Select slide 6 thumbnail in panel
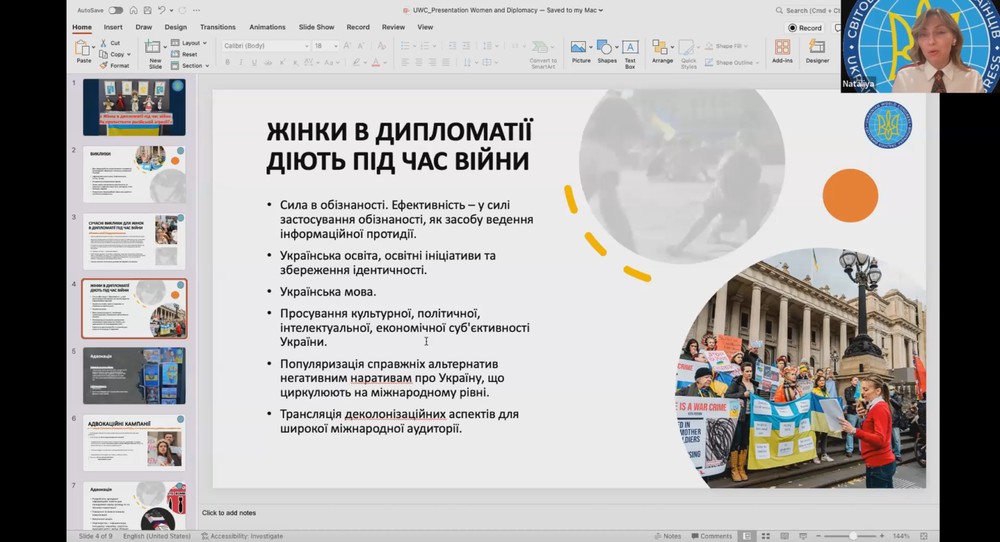 pyautogui.click(x=134, y=443)
